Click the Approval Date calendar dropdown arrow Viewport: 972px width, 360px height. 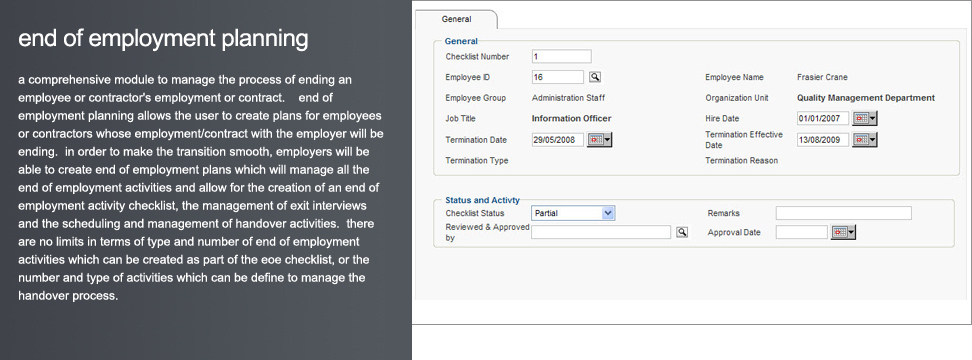point(851,232)
